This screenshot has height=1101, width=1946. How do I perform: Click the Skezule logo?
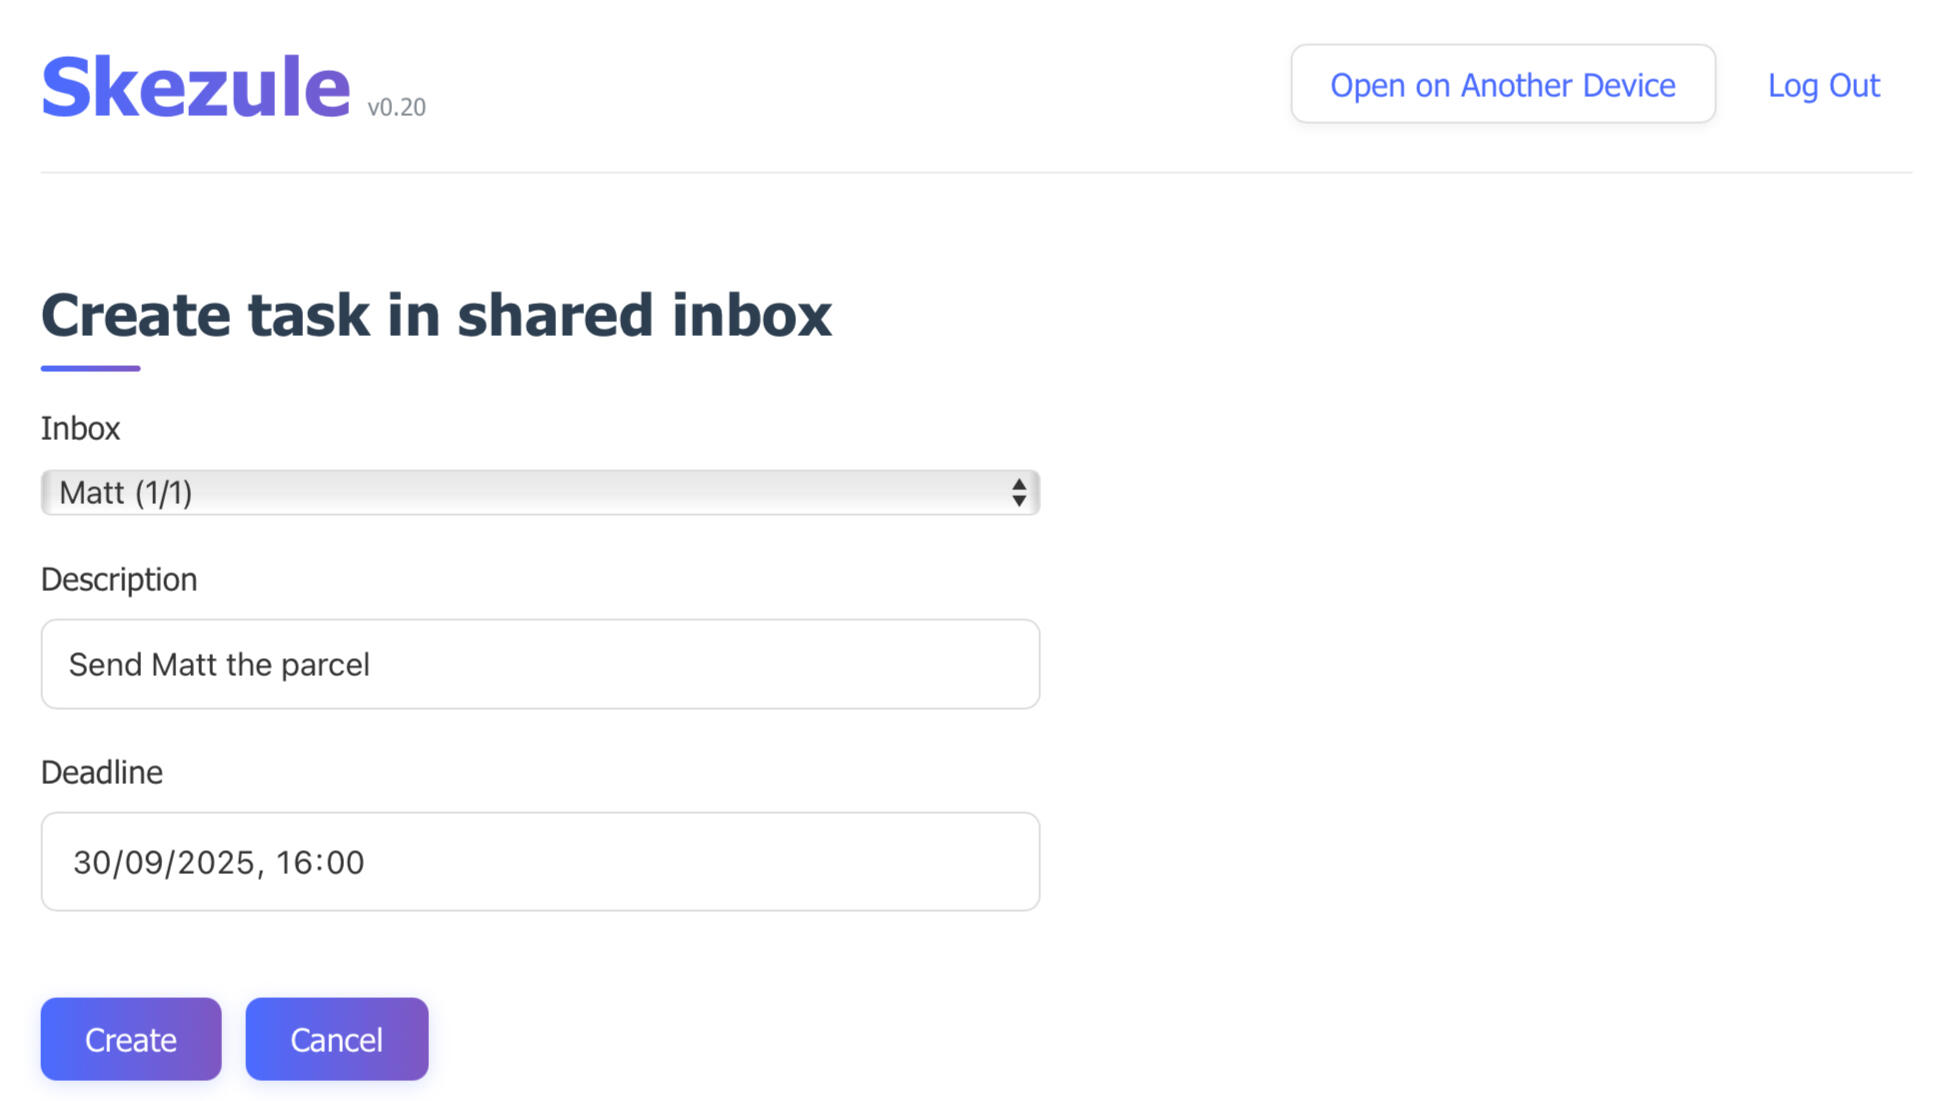195,88
